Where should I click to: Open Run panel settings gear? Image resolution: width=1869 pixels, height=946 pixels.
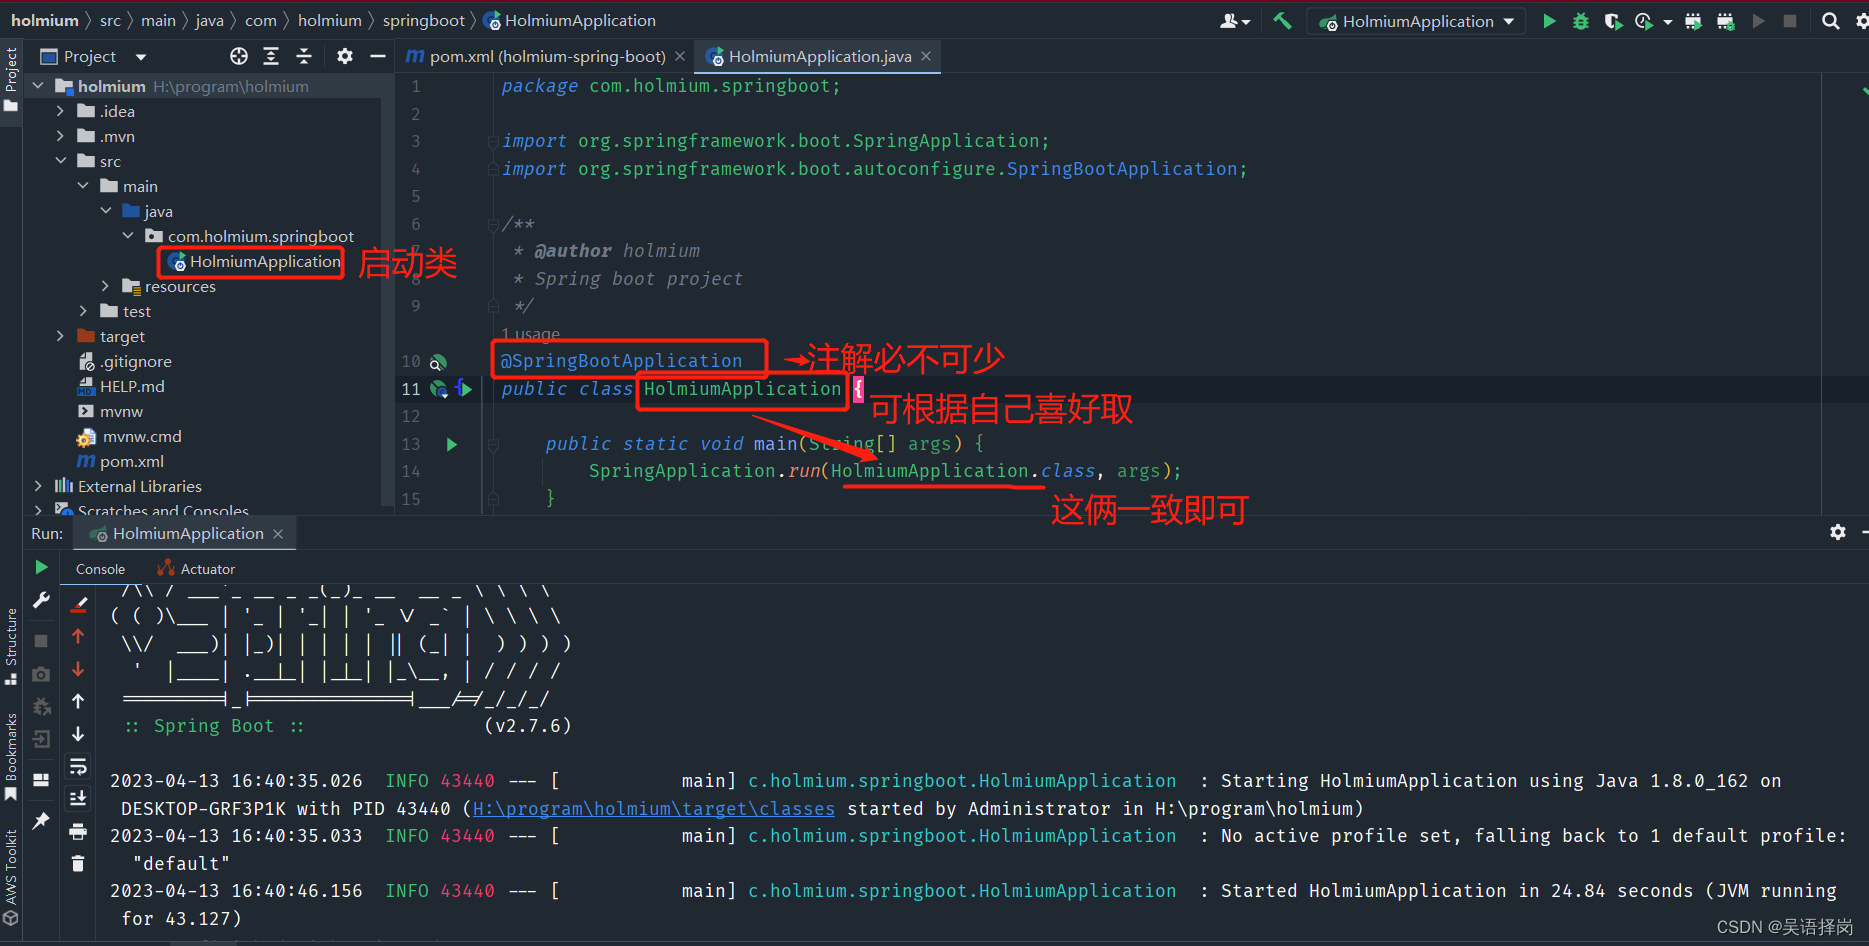click(1838, 532)
